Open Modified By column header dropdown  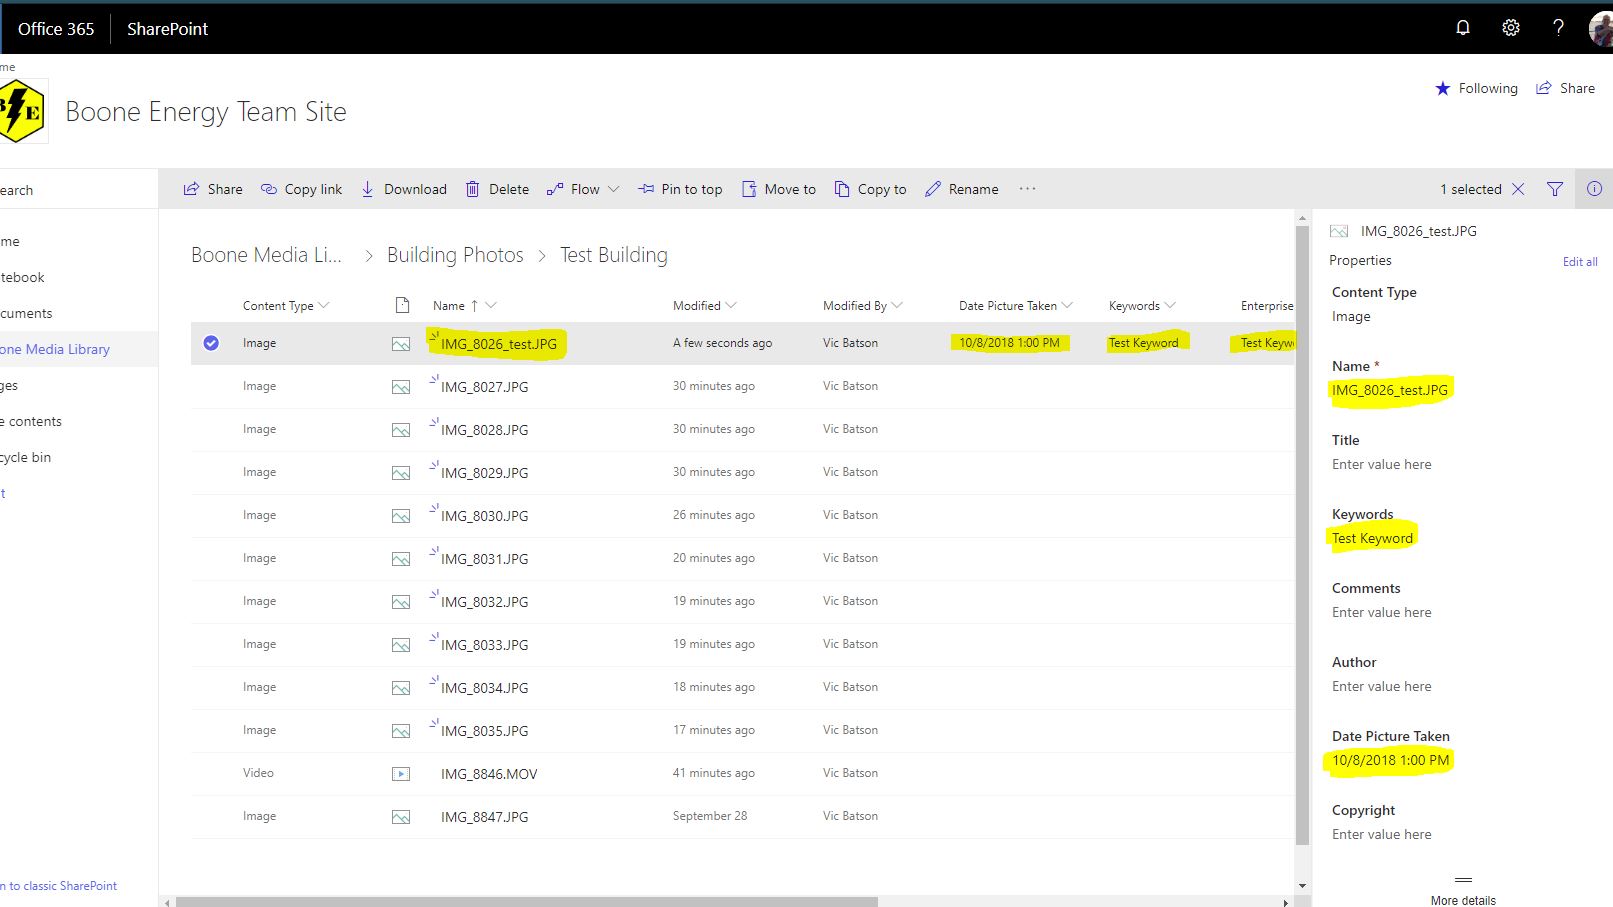863,306
